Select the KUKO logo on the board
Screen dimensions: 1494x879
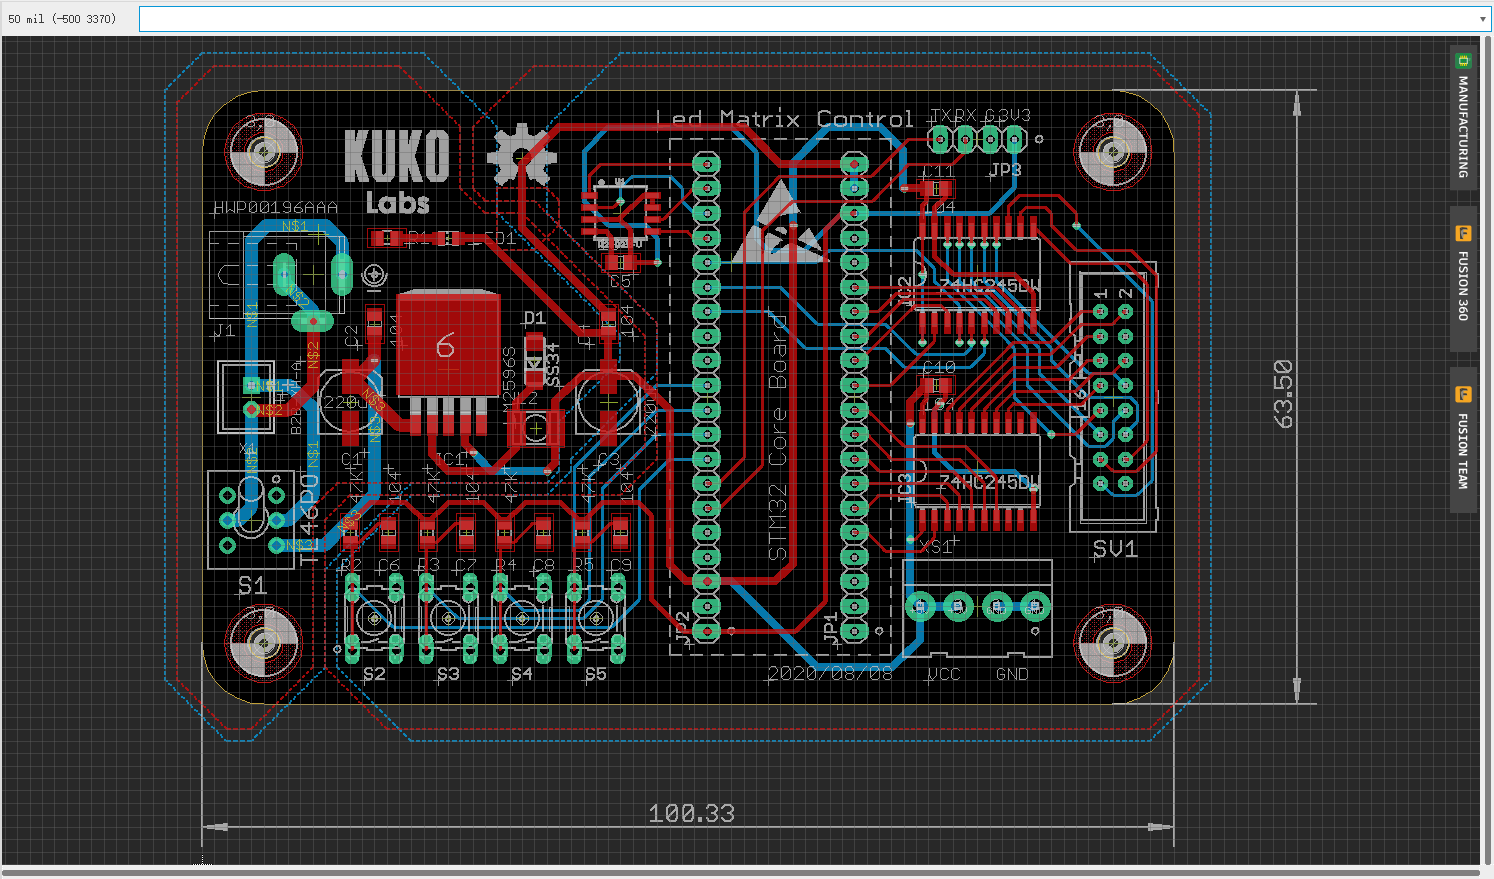(397, 155)
